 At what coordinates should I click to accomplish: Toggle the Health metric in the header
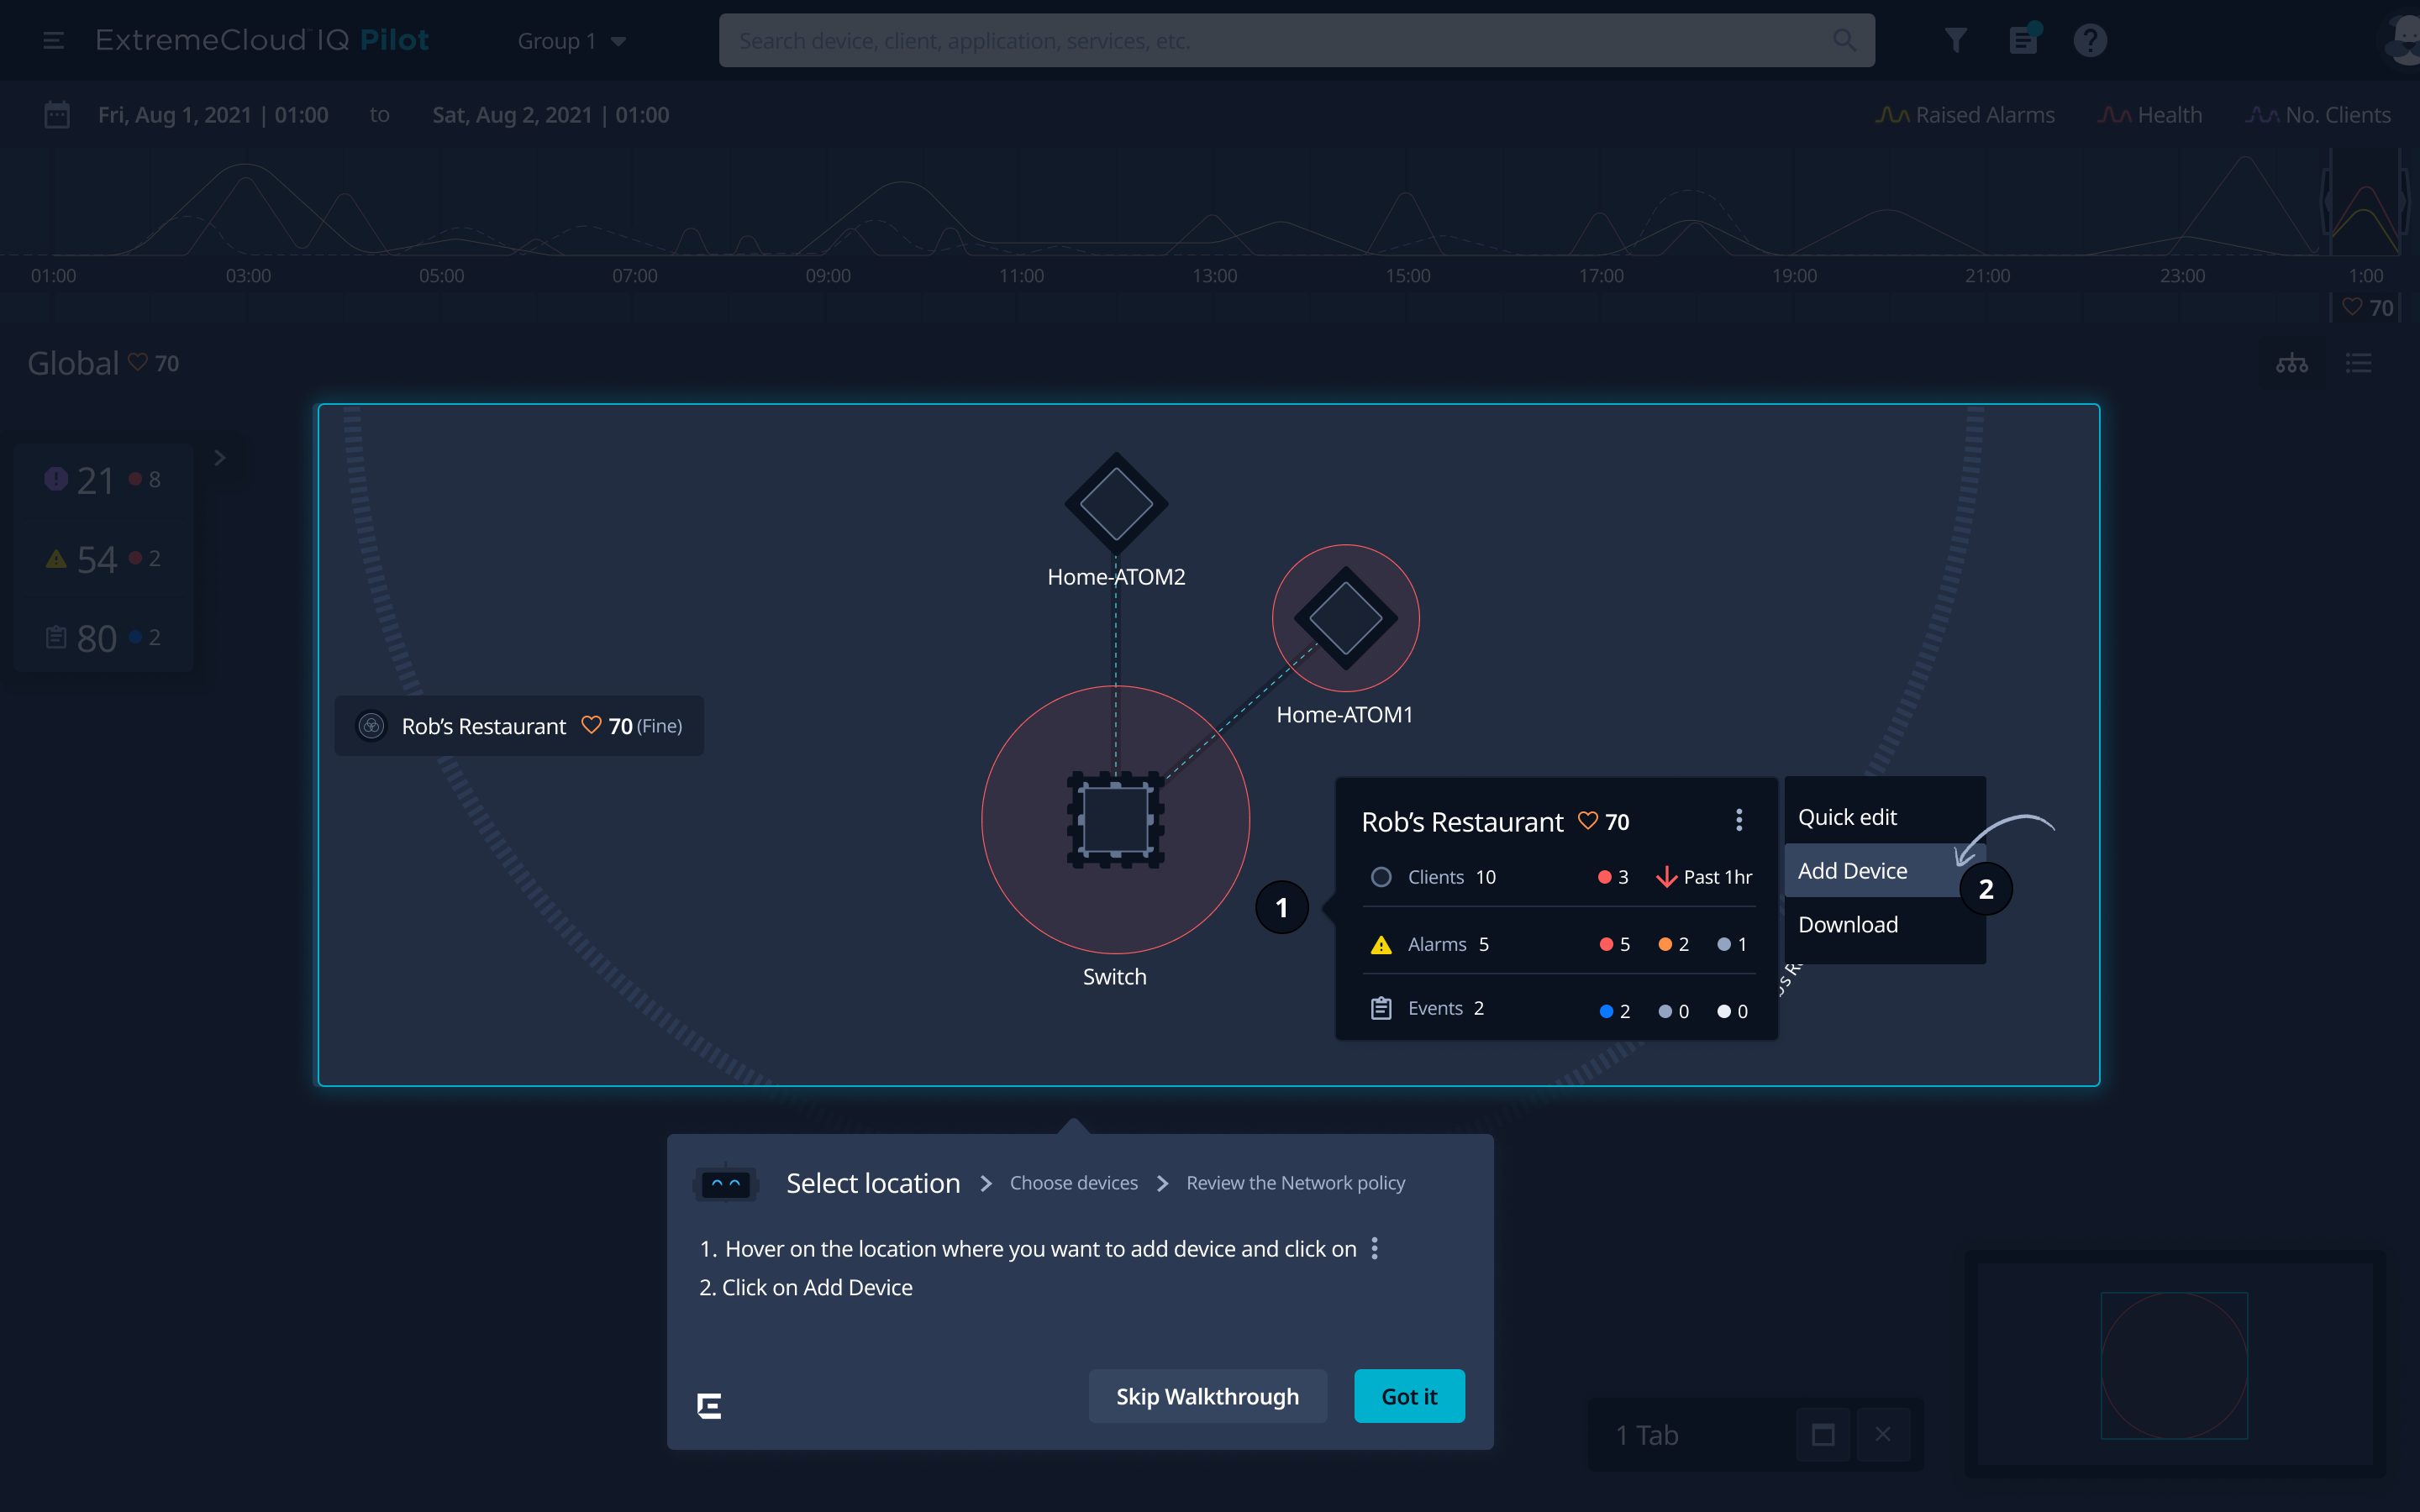[2150, 114]
